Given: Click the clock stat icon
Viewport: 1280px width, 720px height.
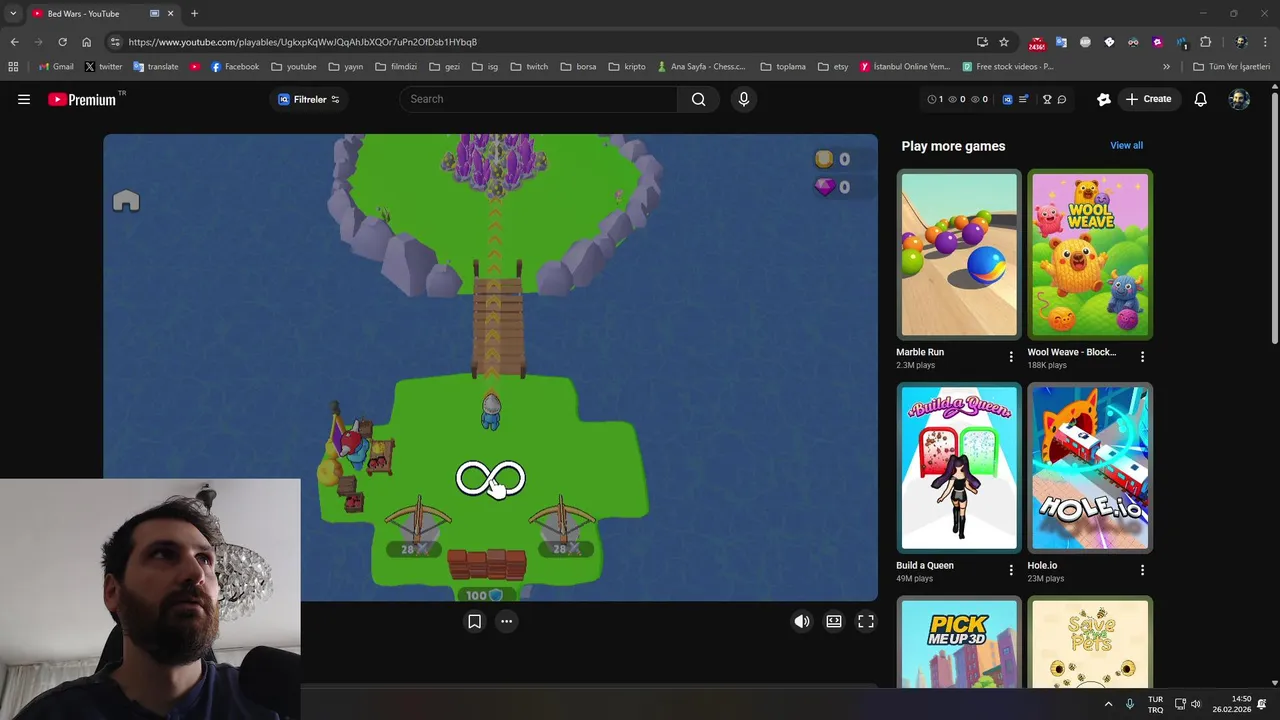Looking at the screenshot, I should tap(932, 99).
